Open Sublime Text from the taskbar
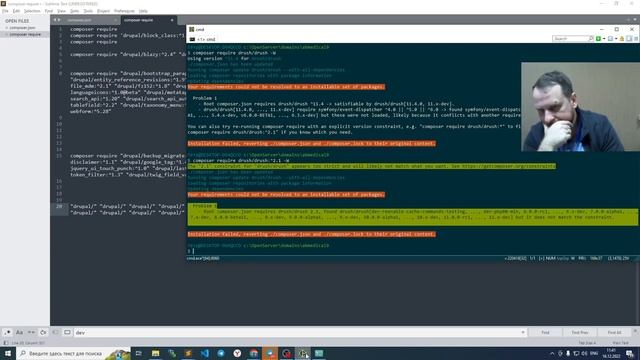The width and height of the screenshot is (640, 360). coord(188,353)
